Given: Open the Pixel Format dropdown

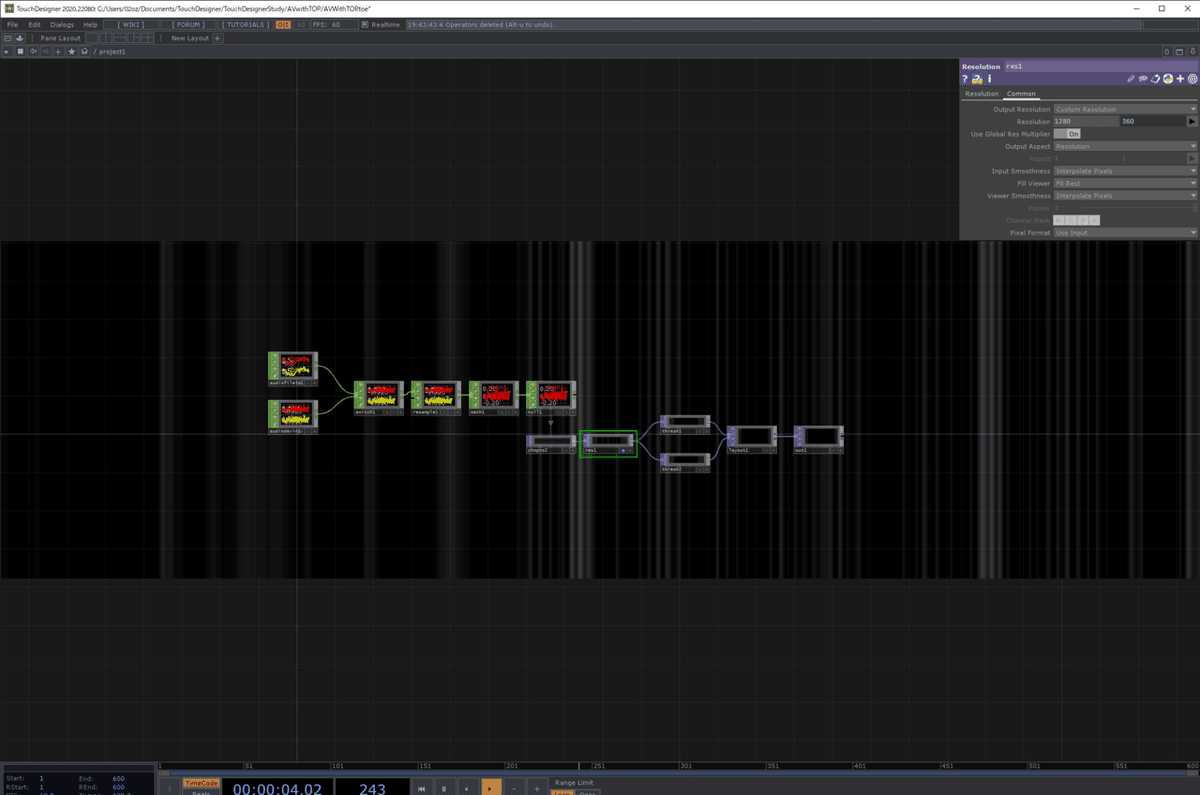Looking at the screenshot, I should [1125, 233].
